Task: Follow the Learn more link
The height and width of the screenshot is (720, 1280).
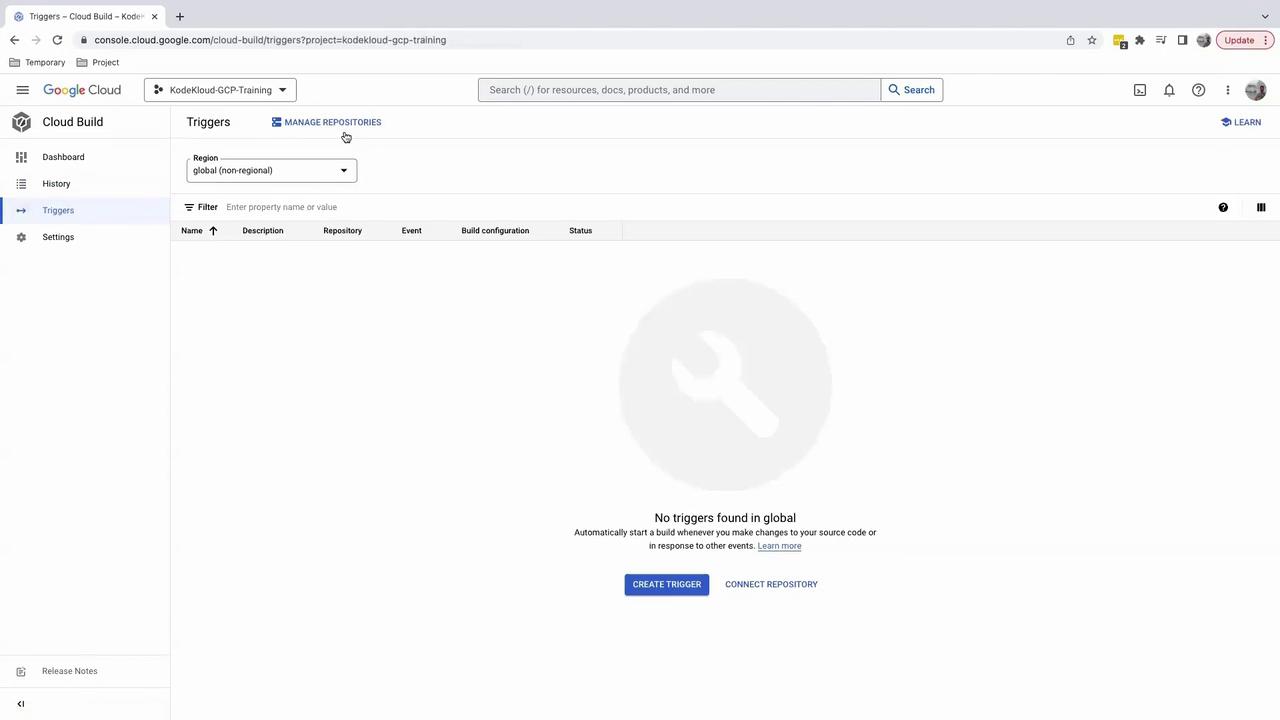Action: pos(779,546)
